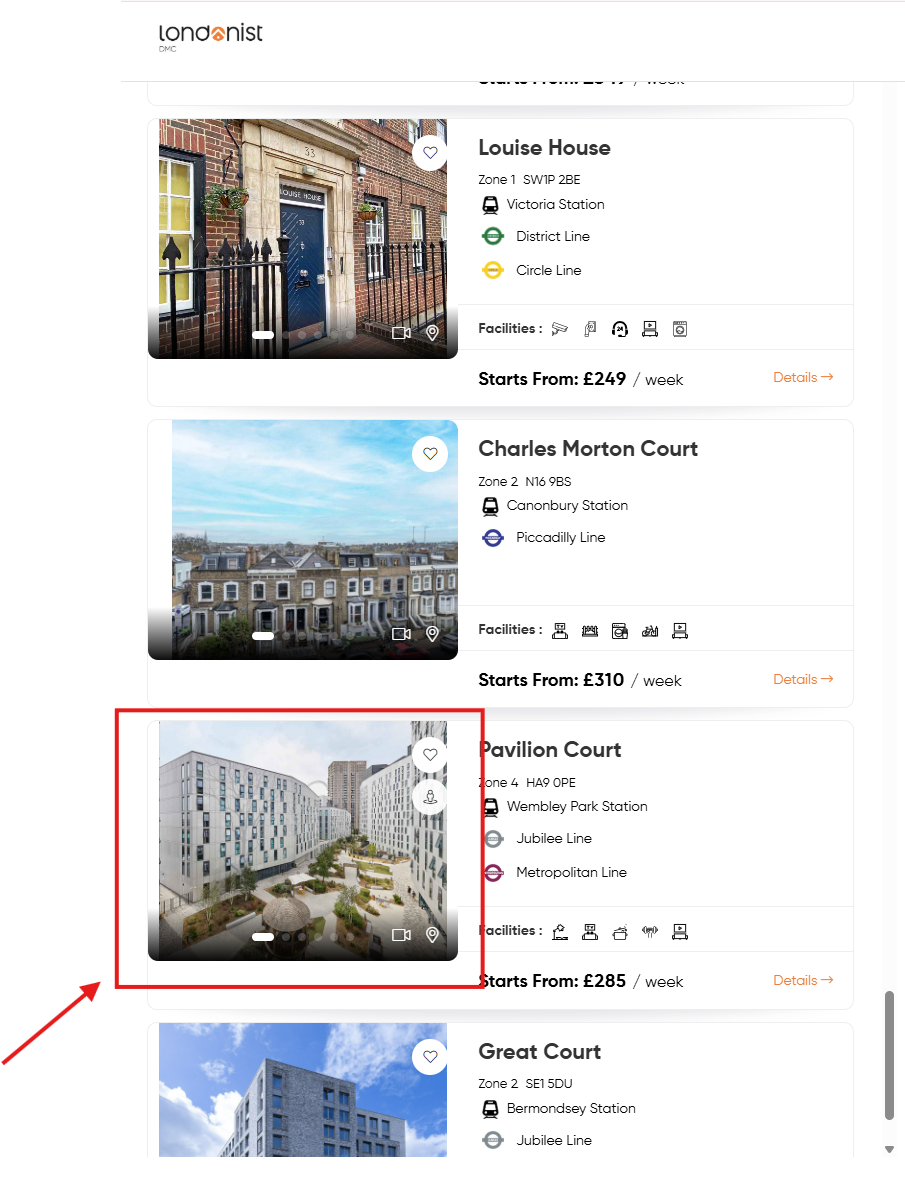
Task: Click the green District Line roundel
Action: click(493, 237)
